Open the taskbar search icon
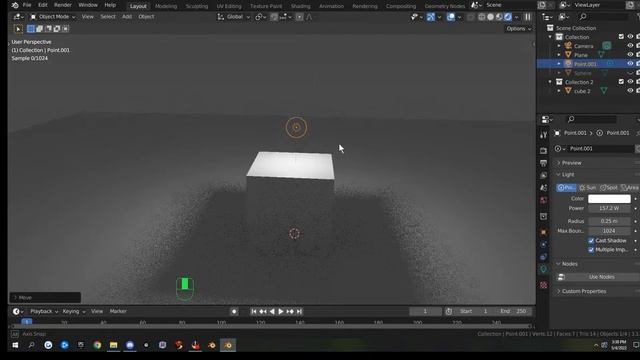640x360 pixels. coord(31,345)
